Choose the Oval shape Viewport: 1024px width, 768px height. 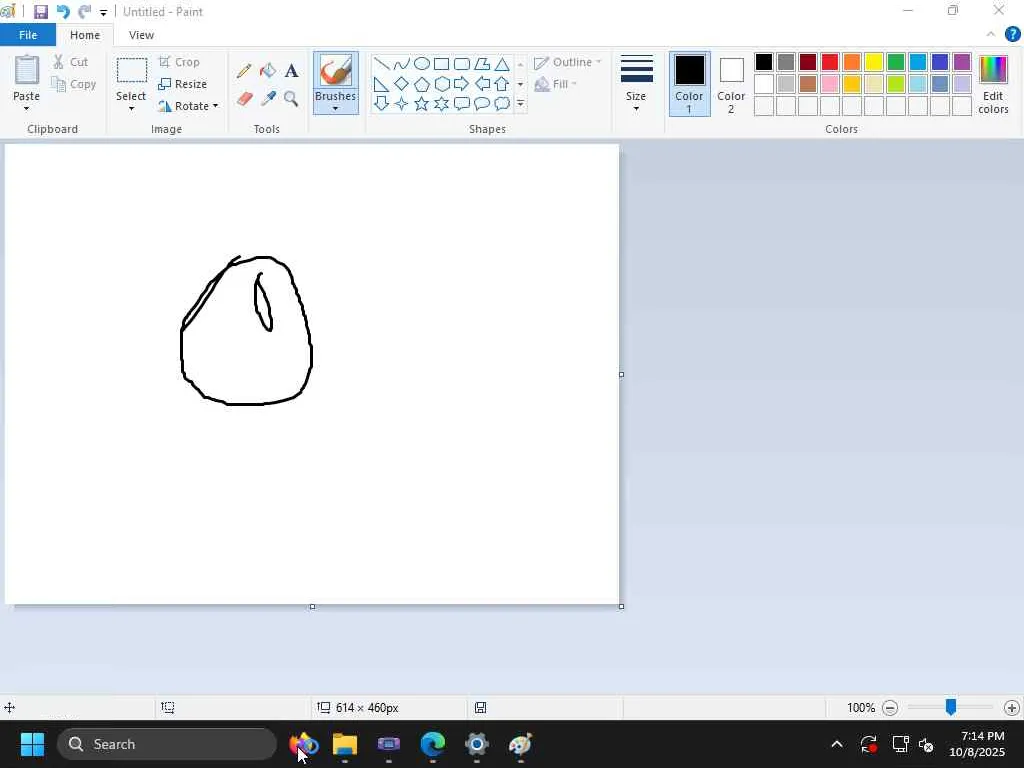click(421, 64)
